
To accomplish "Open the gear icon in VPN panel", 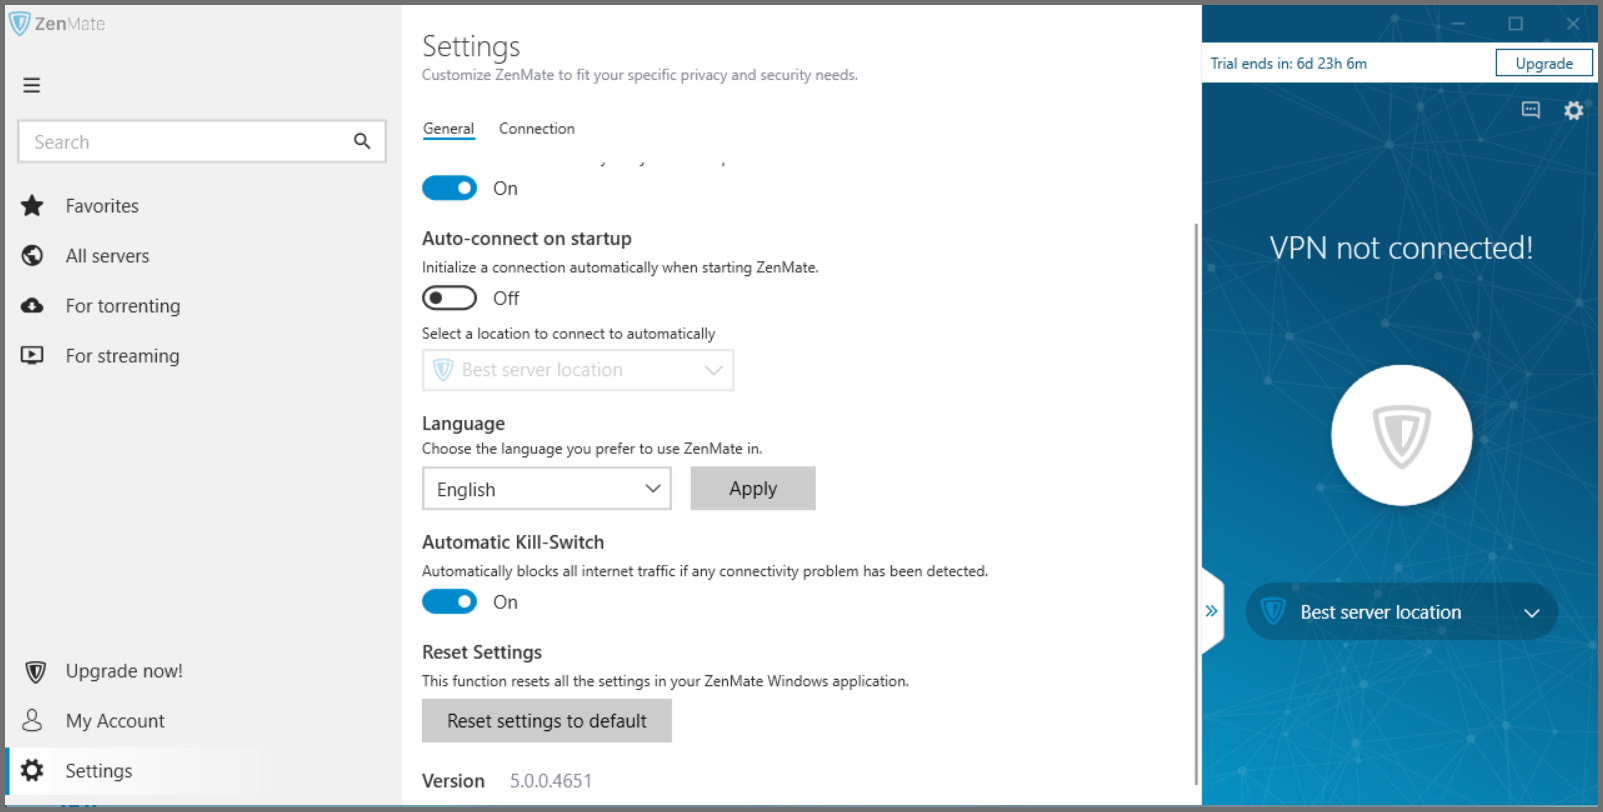I will [1574, 110].
